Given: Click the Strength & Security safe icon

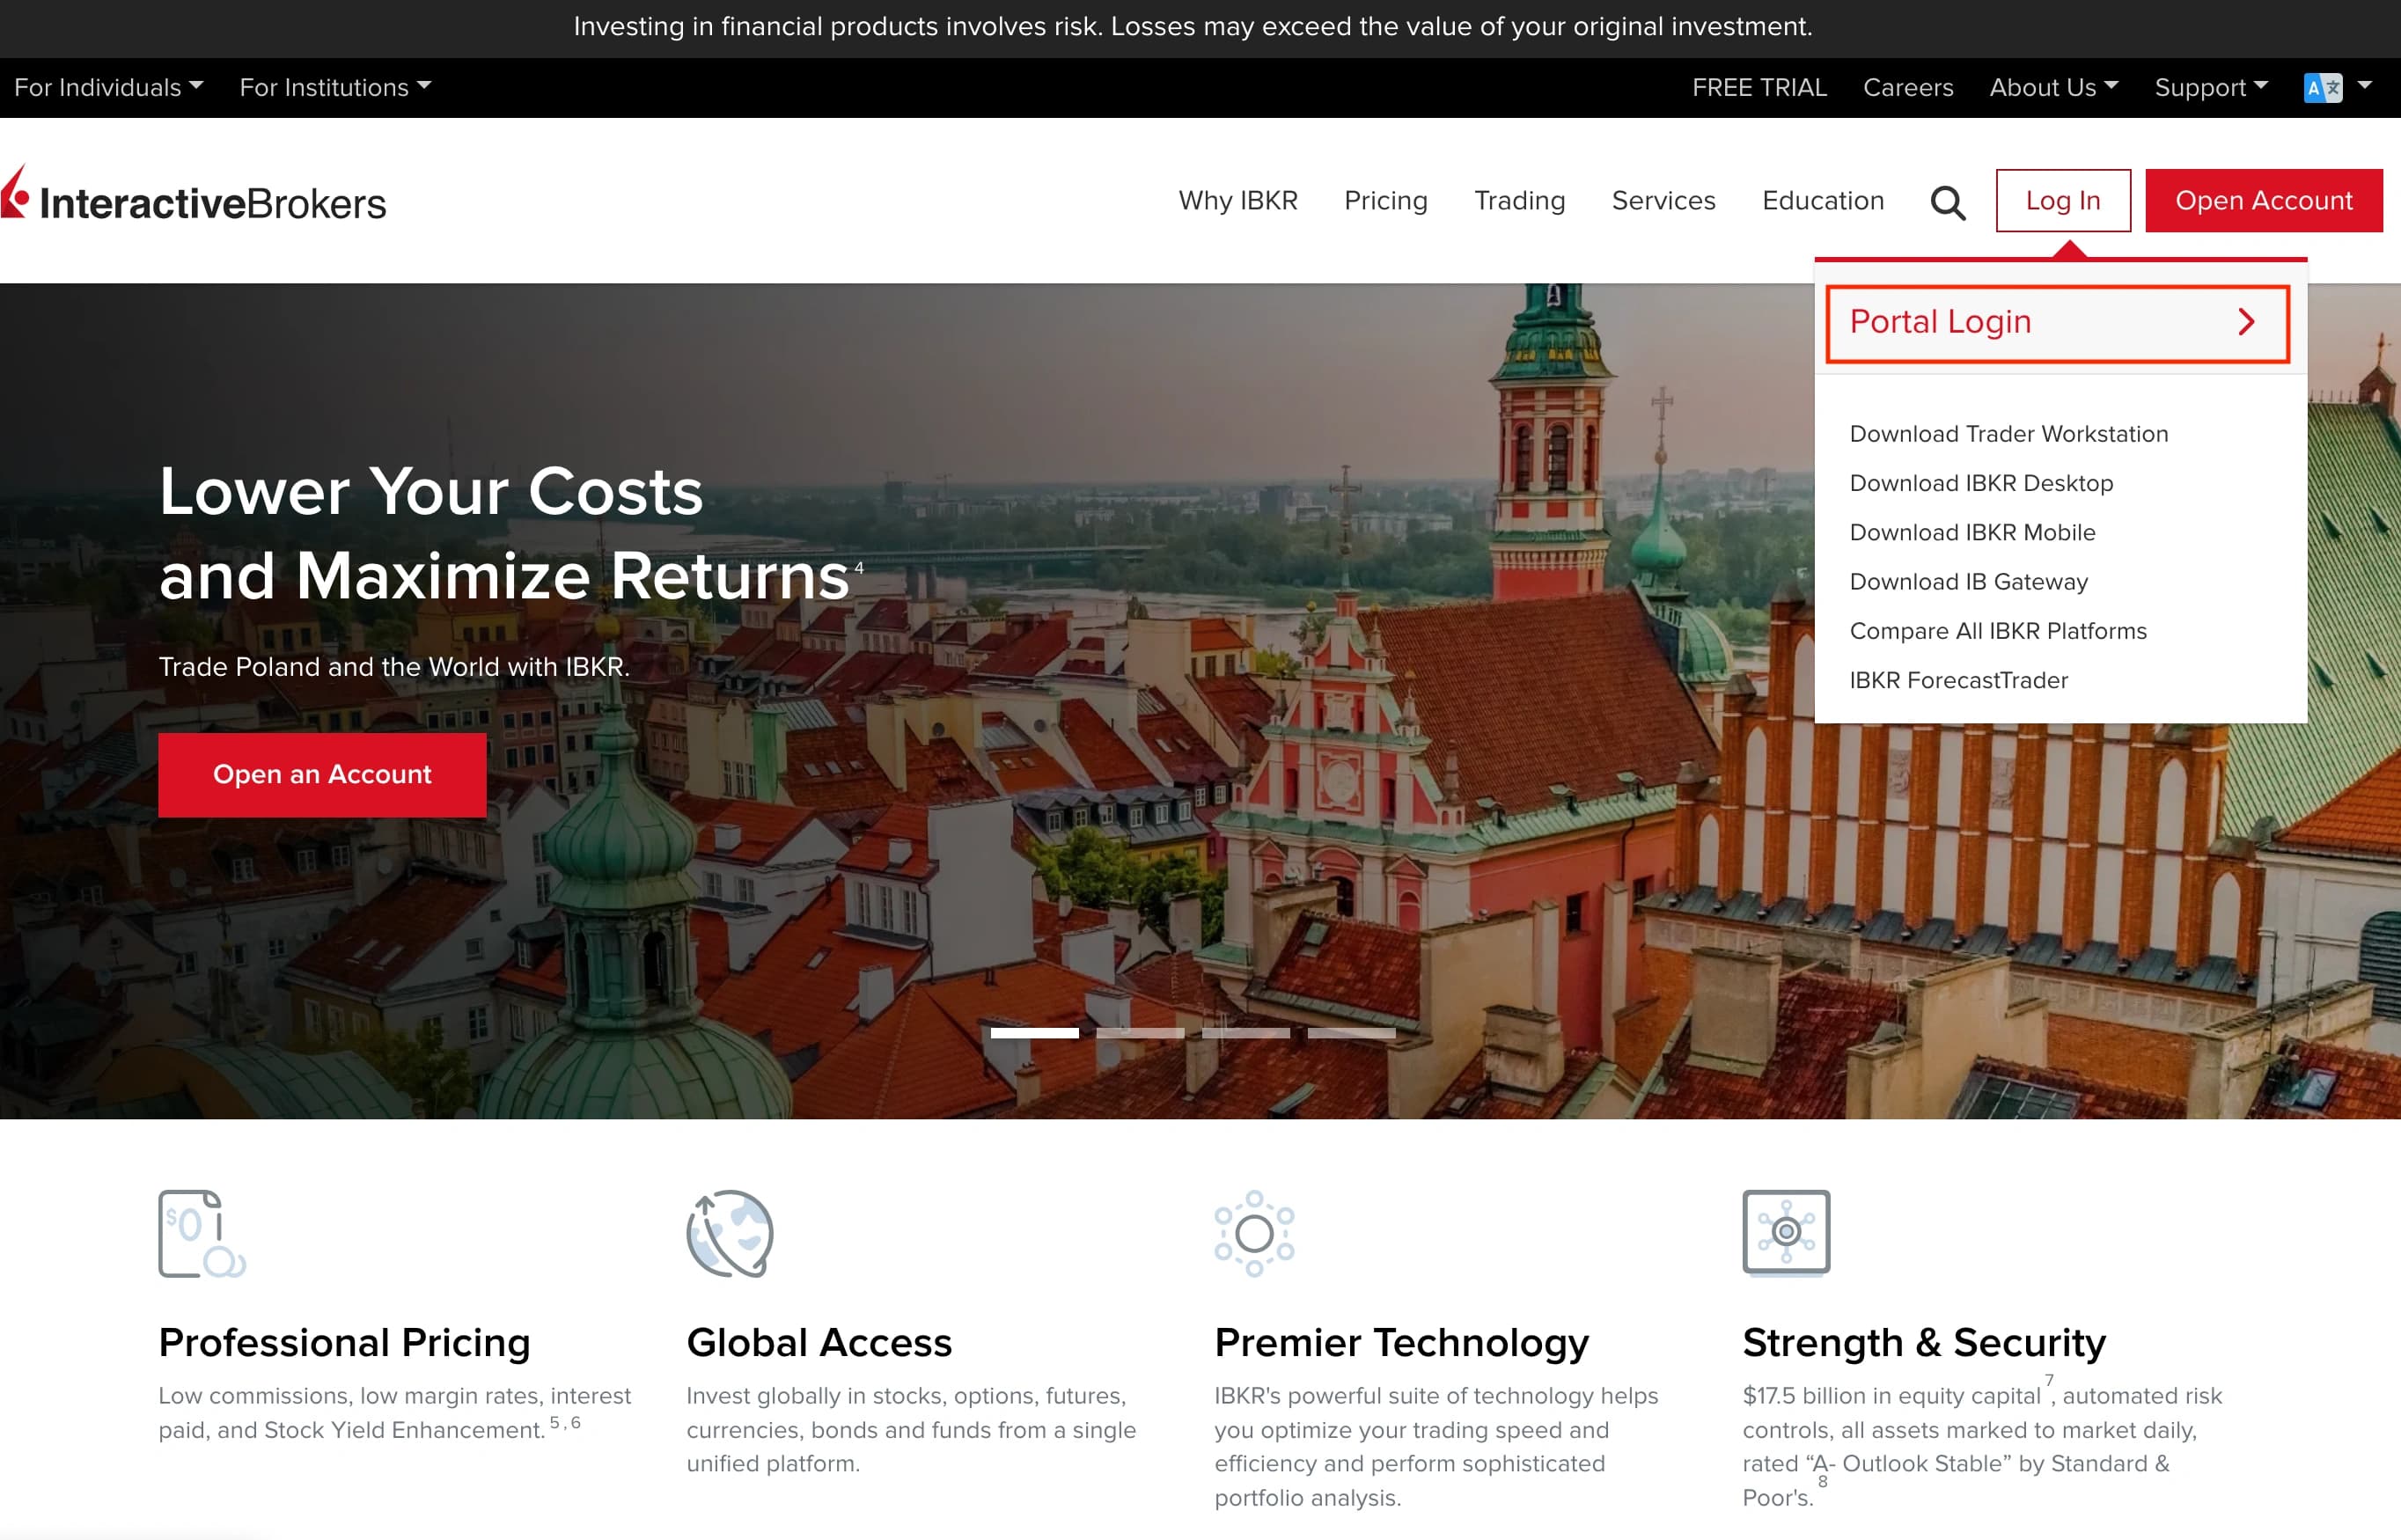Looking at the screenshot, I should [x=1786, y=1232].
